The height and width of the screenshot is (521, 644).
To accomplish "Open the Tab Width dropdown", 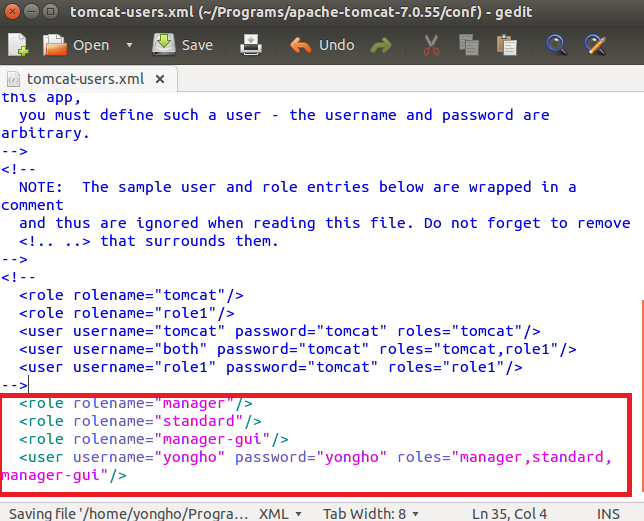I will (370, 514).
